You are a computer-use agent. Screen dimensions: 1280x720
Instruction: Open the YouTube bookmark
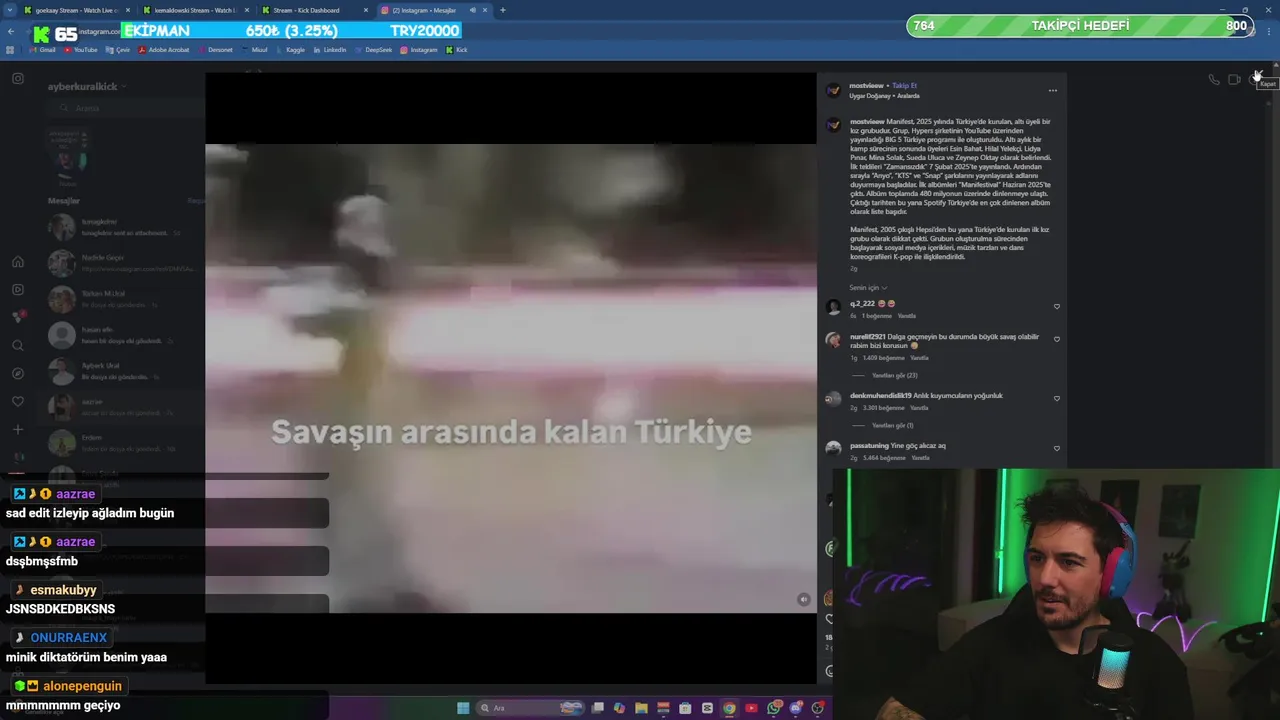[80, 50]
